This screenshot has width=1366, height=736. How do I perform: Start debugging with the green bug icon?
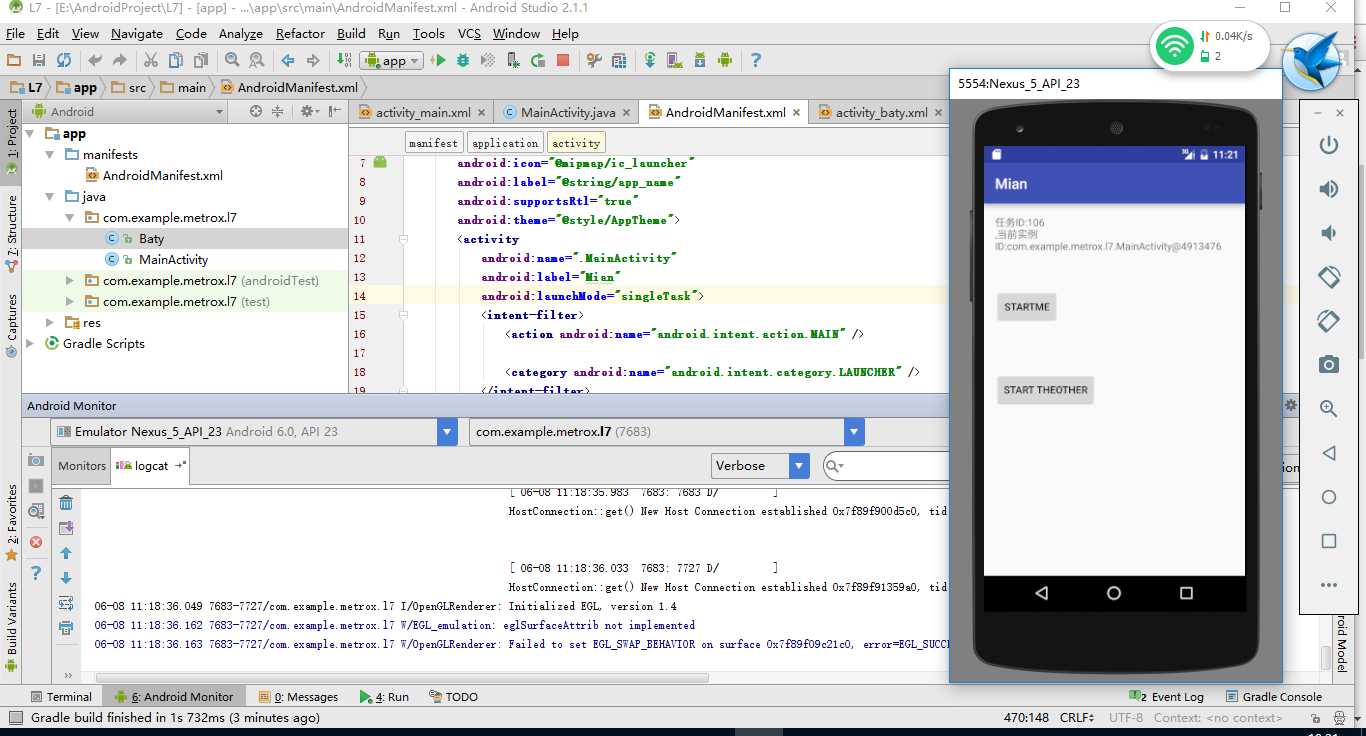[463, 61]
